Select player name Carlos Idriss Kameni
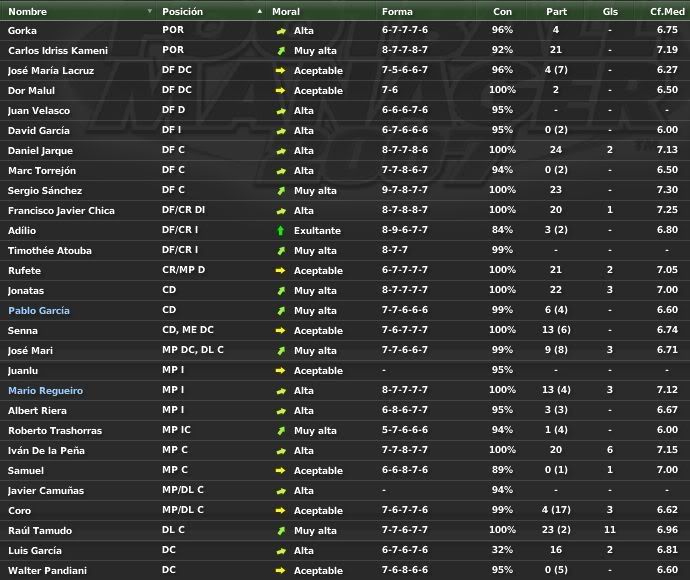This screenshot has width=690, height=580. pyautogui.click(x=58, y=51)
